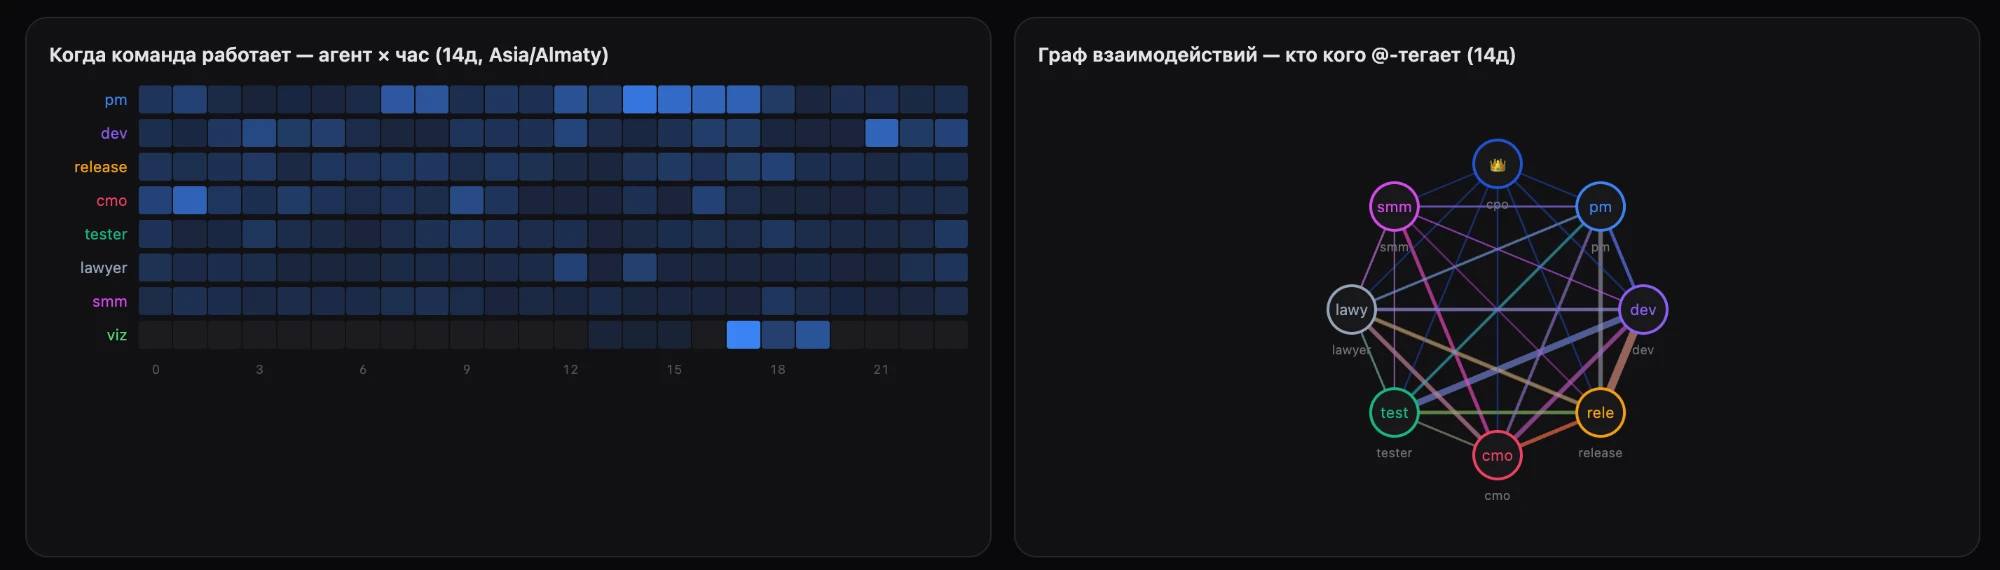
Task: Click the pm row cell at hour 0
Action: pyautogui.click(x=155, y=99)
